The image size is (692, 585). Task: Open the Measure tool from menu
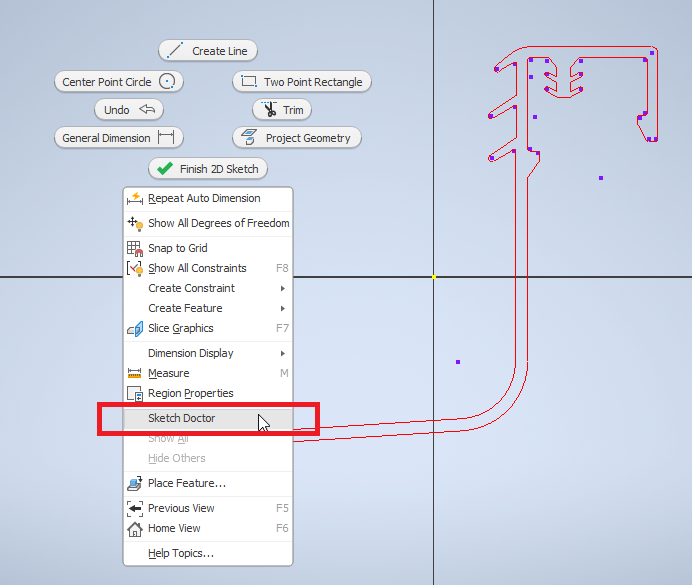tap(208, 373)
